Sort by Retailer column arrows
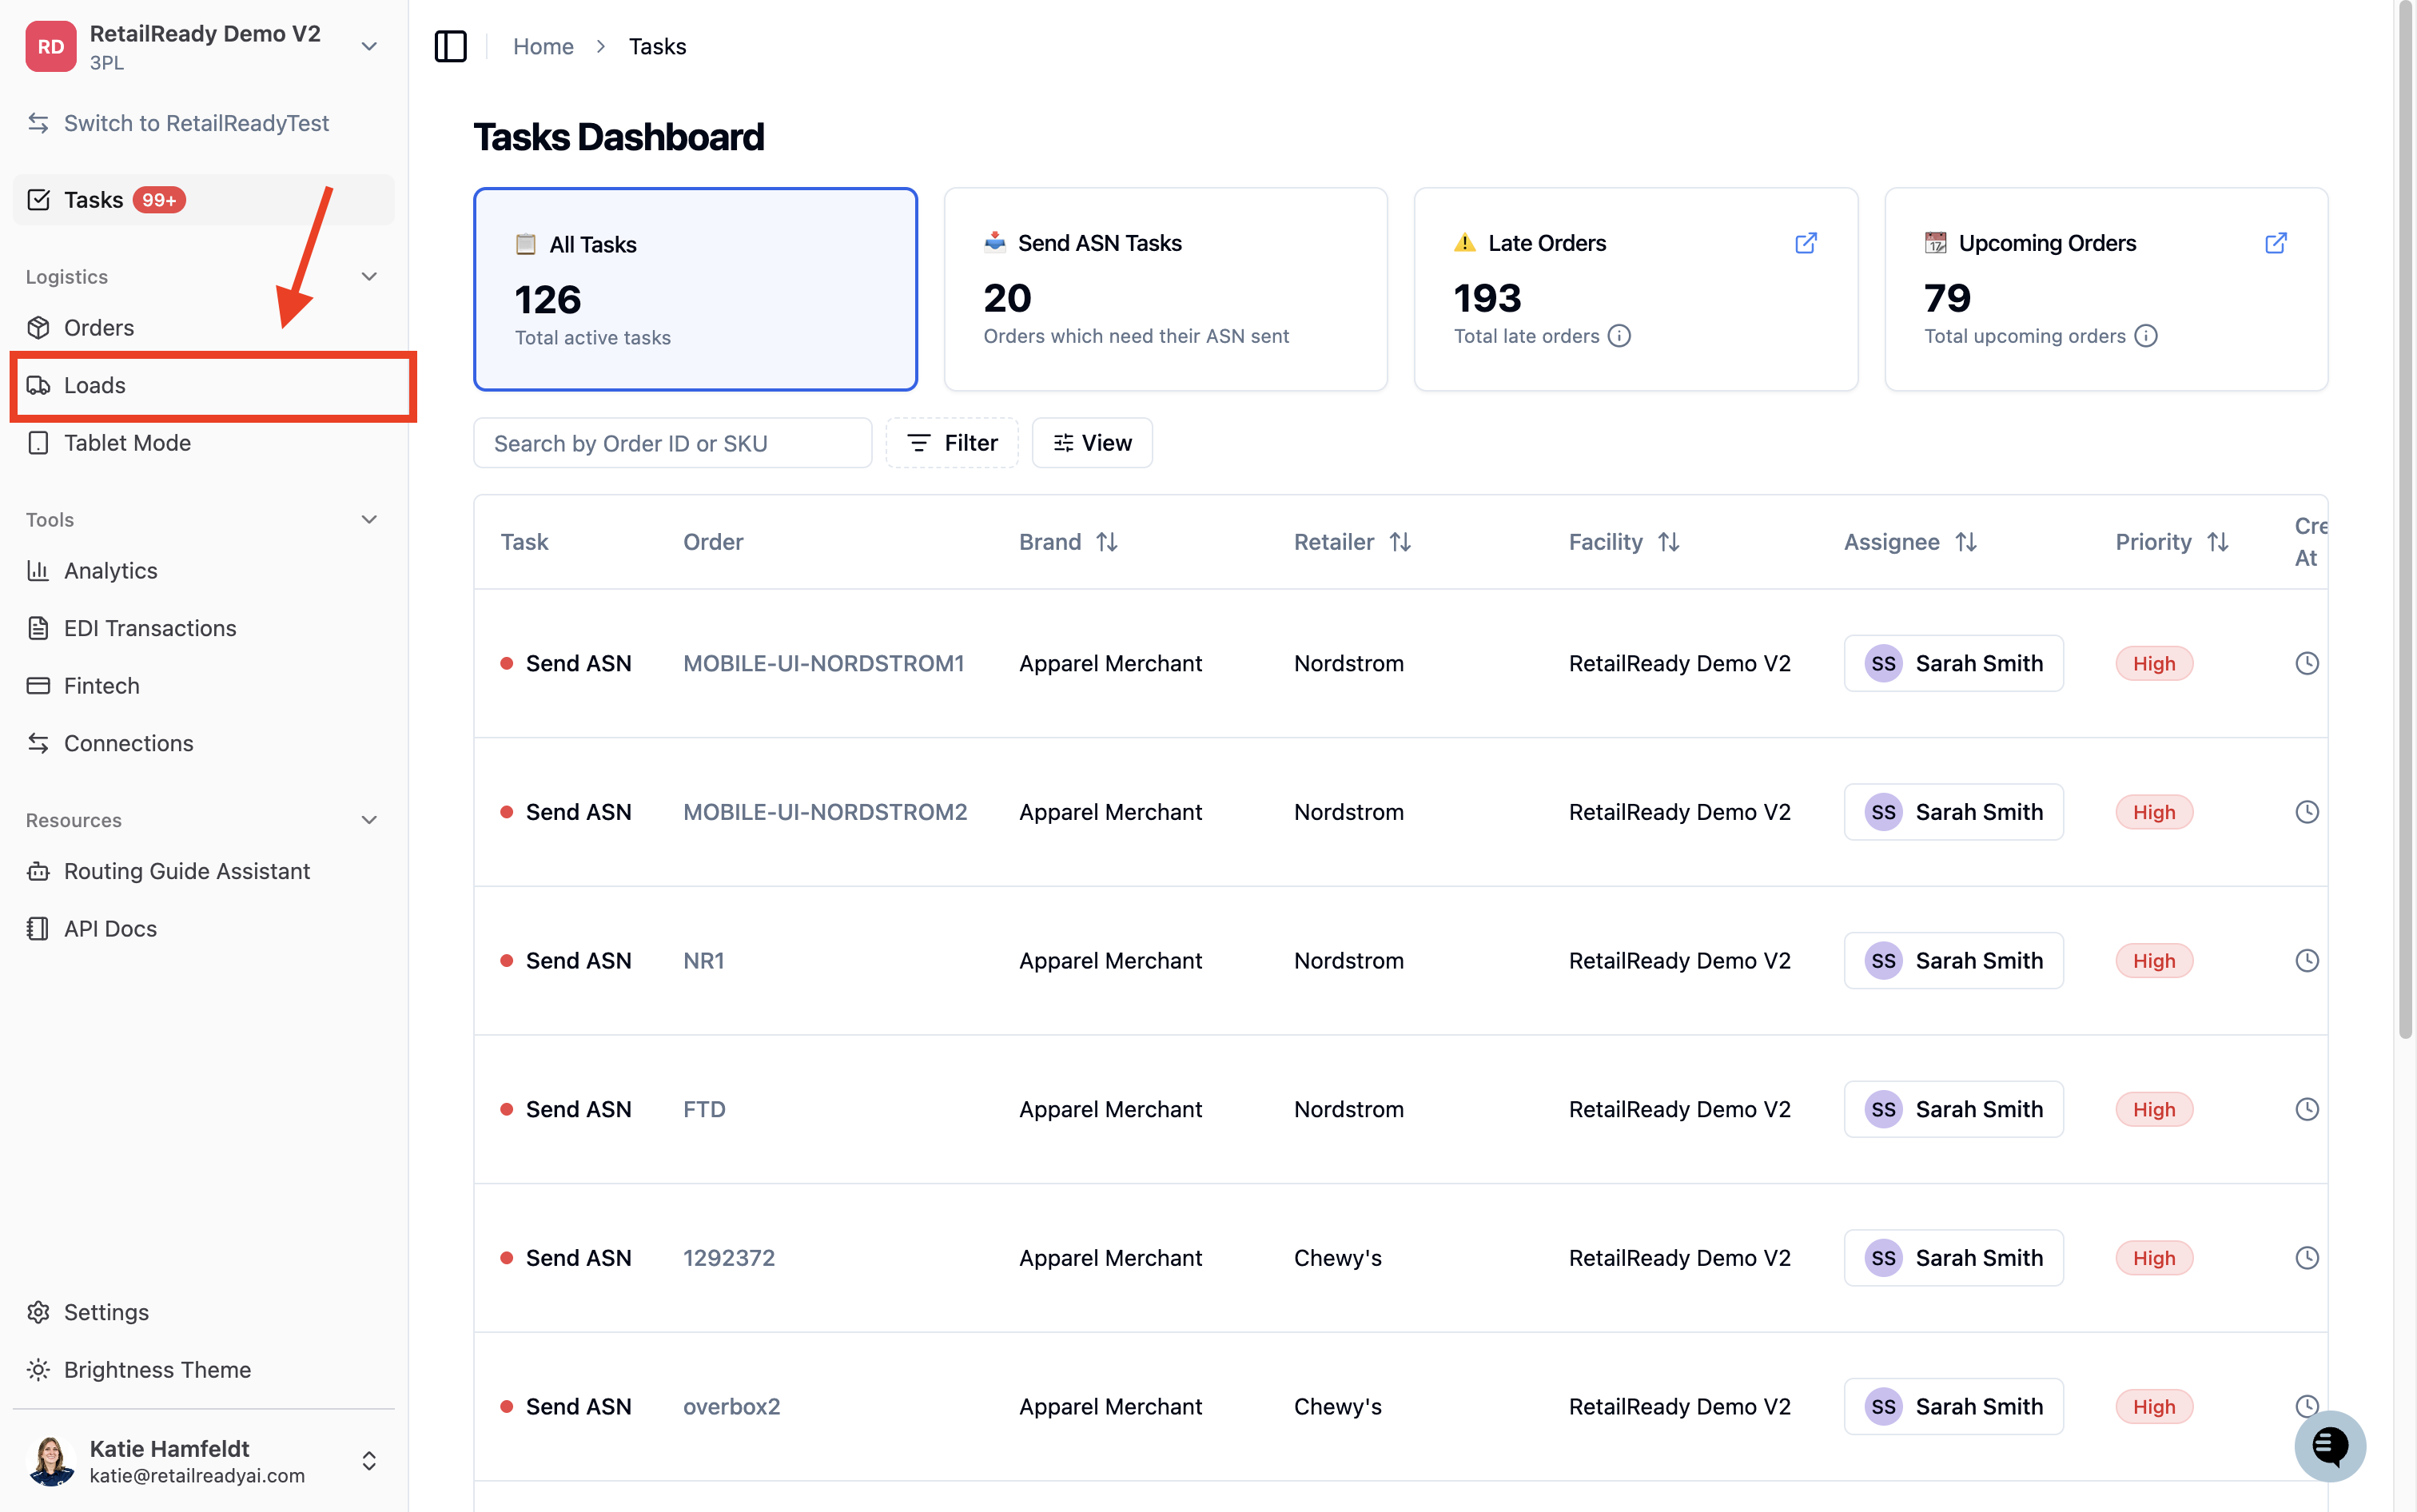2417x1512 pixels. (1400, 542)
